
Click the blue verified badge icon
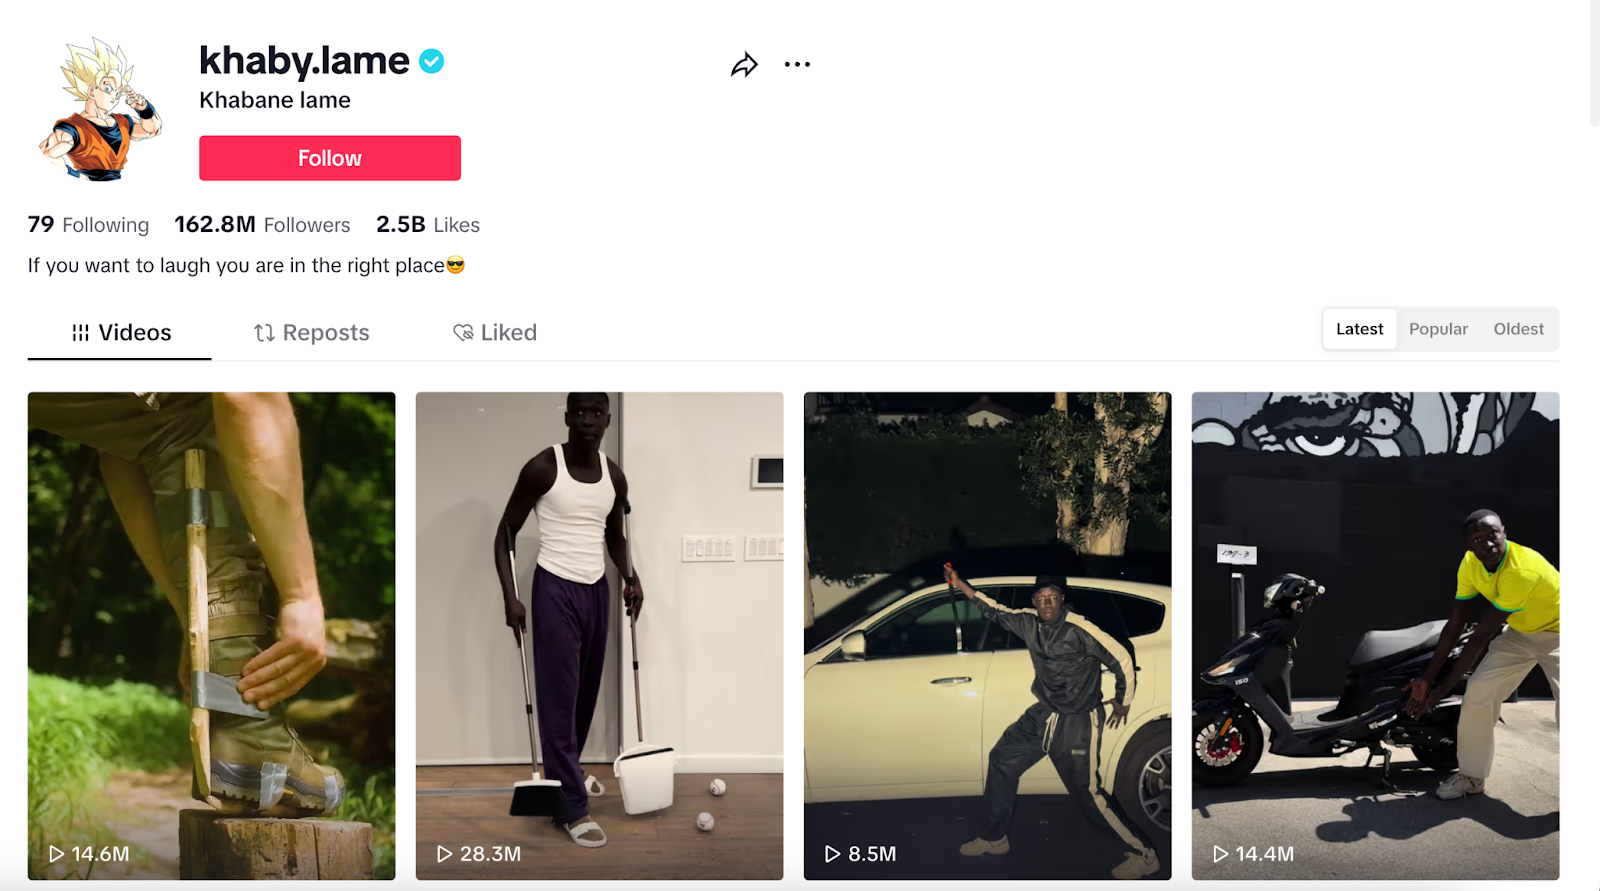pos(431,61)
